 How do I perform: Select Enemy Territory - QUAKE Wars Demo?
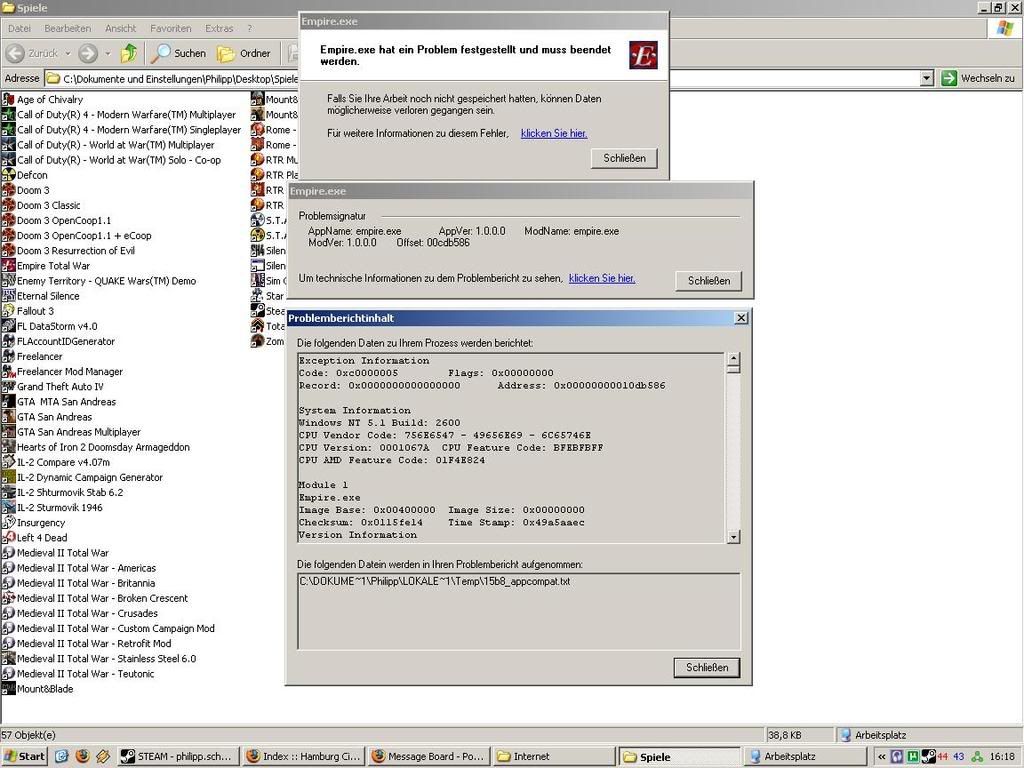[x=99, y=281]
